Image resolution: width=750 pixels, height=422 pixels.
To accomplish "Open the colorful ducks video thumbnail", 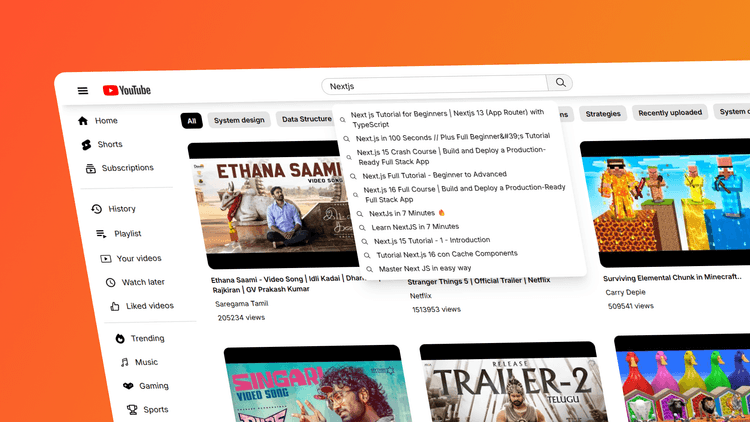I will [683, 378].
